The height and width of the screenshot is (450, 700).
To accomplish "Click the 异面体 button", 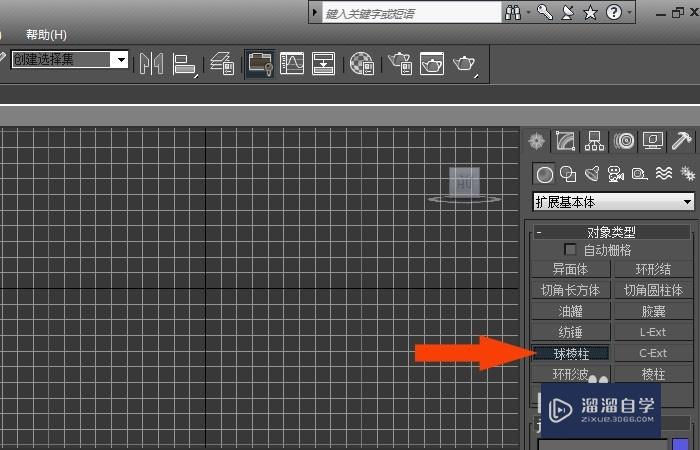I will coord(571,269).
